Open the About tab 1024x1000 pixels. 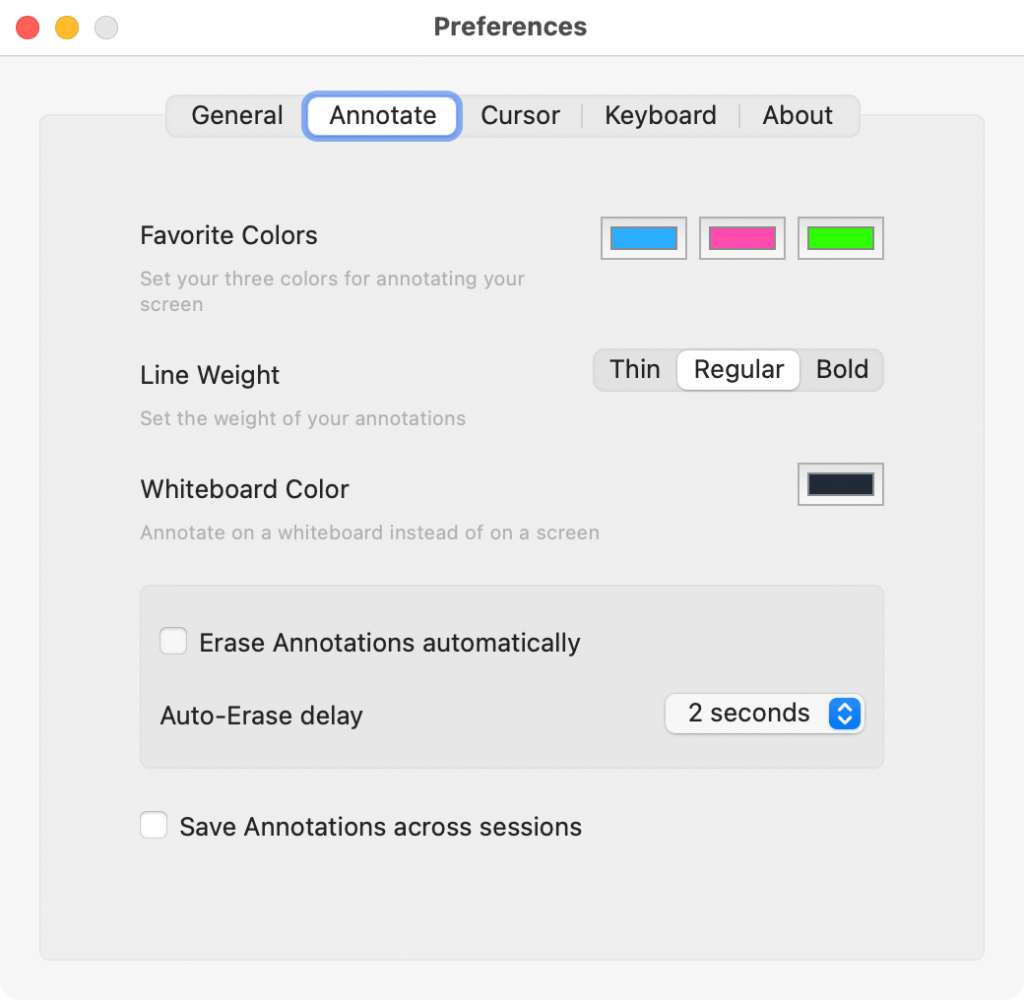[797, 115]
